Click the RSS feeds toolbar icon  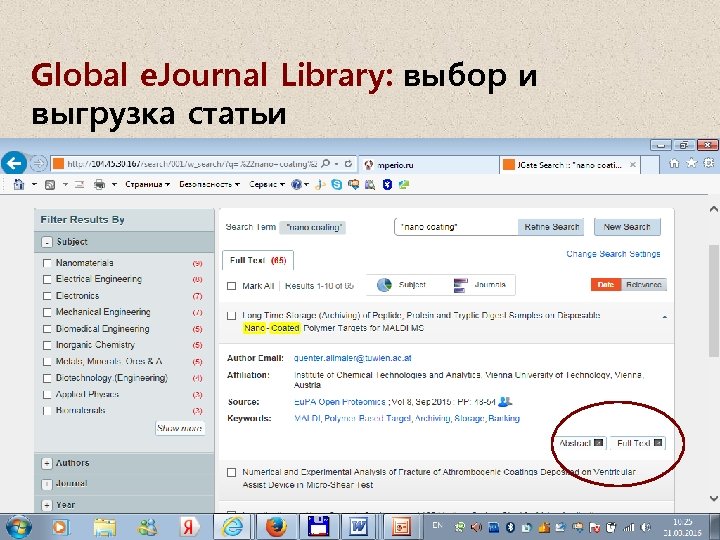pos(50,185)
